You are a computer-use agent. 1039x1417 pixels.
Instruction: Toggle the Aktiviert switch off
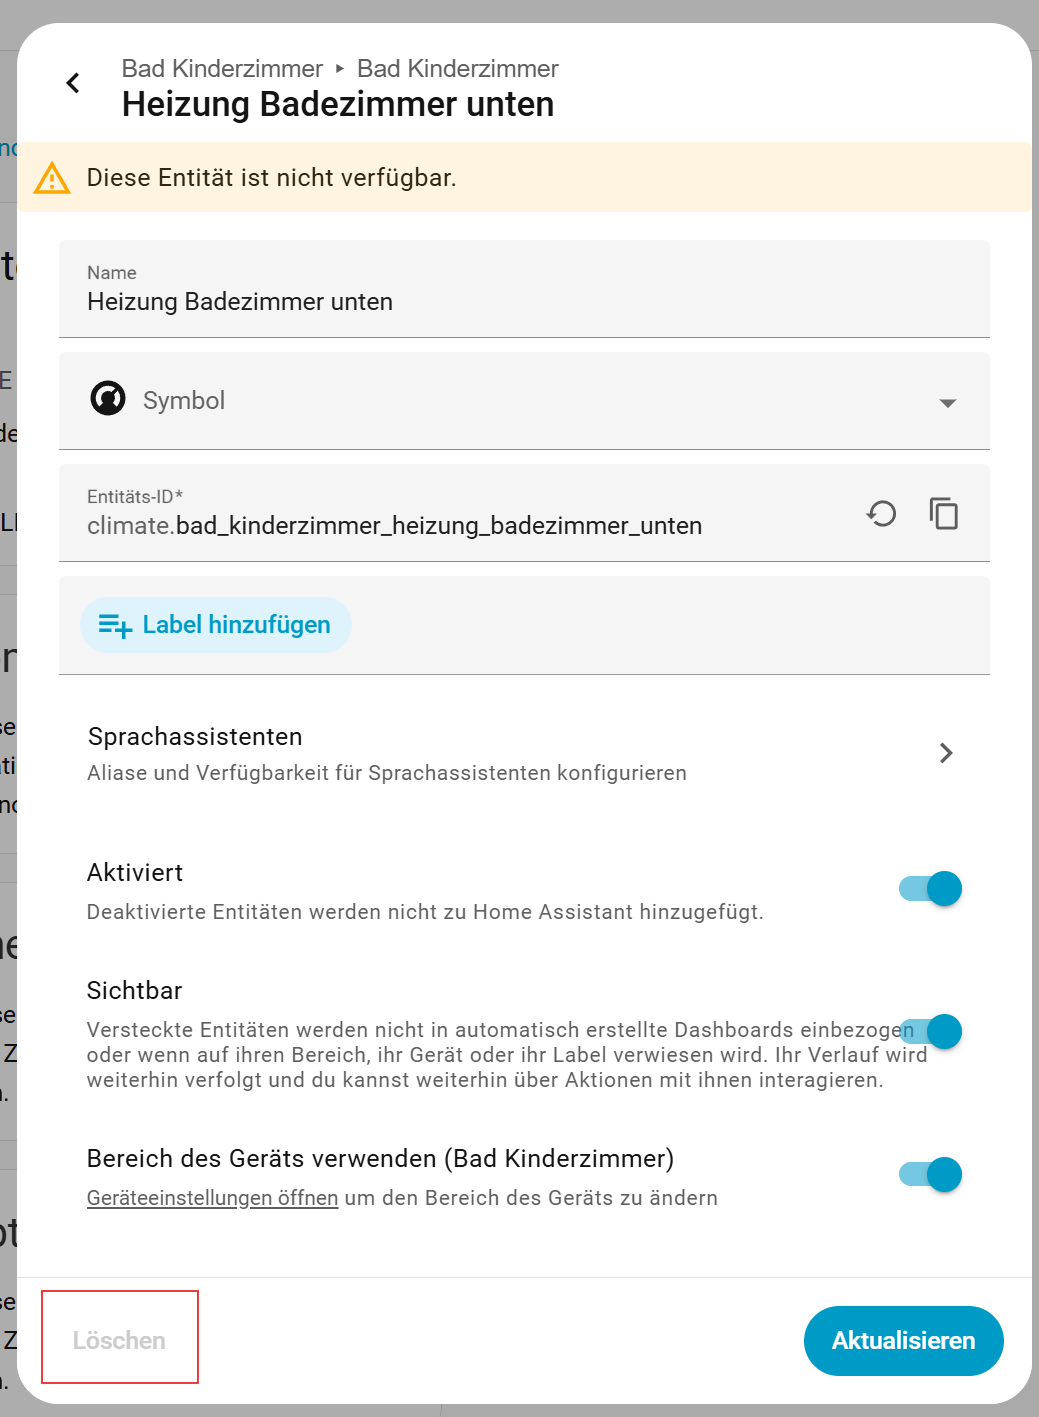click(x=930, y=888)
